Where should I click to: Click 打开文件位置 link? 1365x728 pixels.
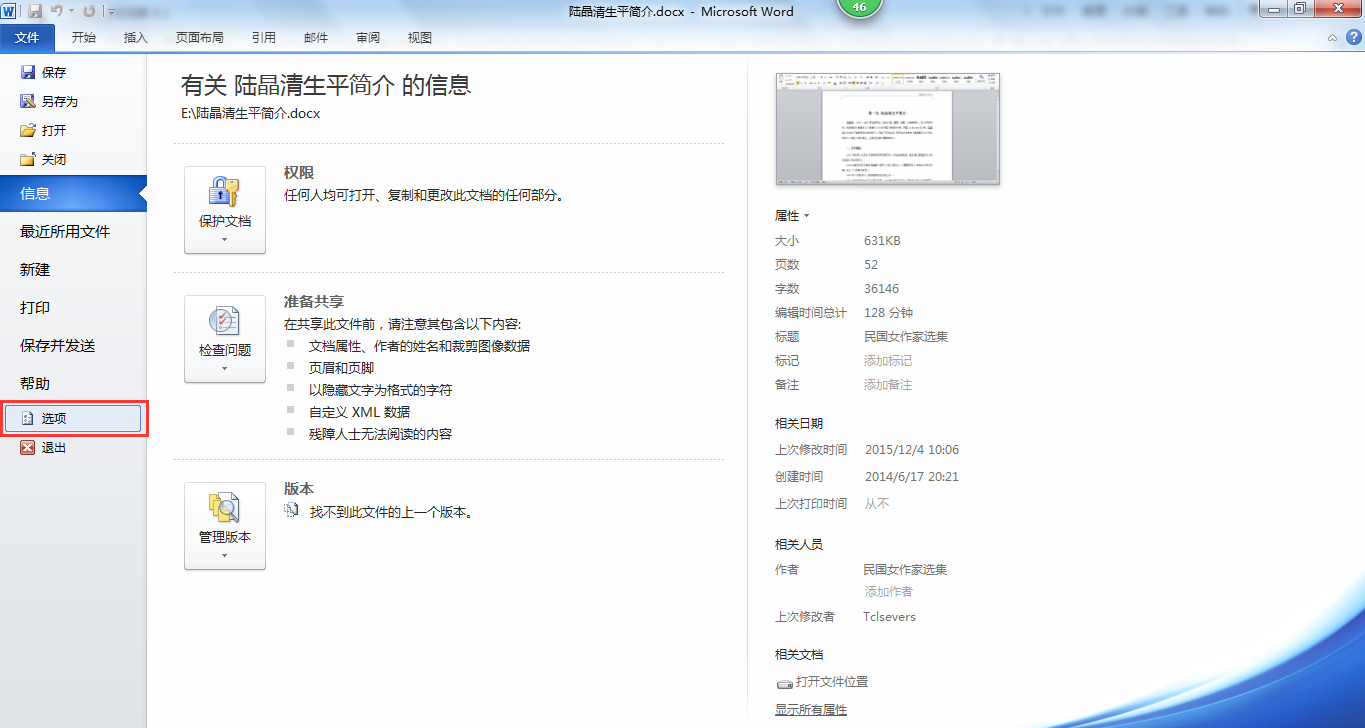pos(832,682)
